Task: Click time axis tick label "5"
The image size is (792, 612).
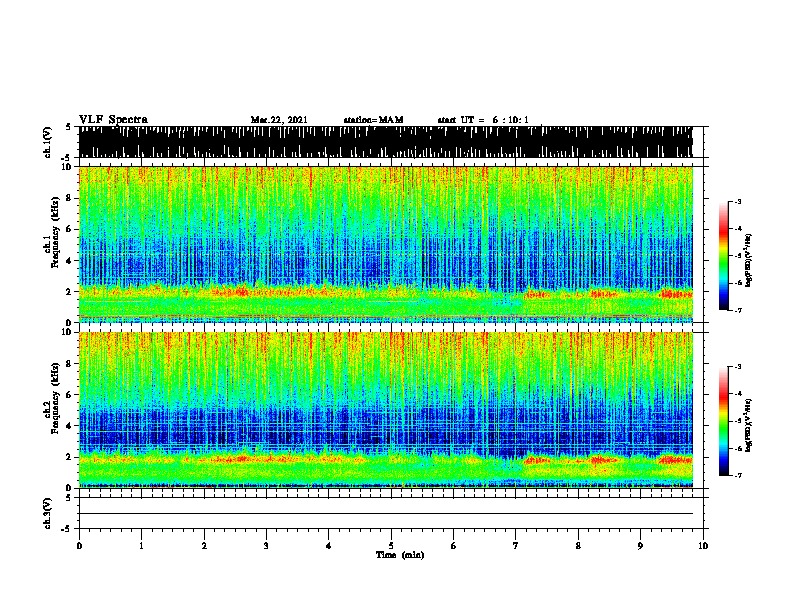Action: coord(391,546)
